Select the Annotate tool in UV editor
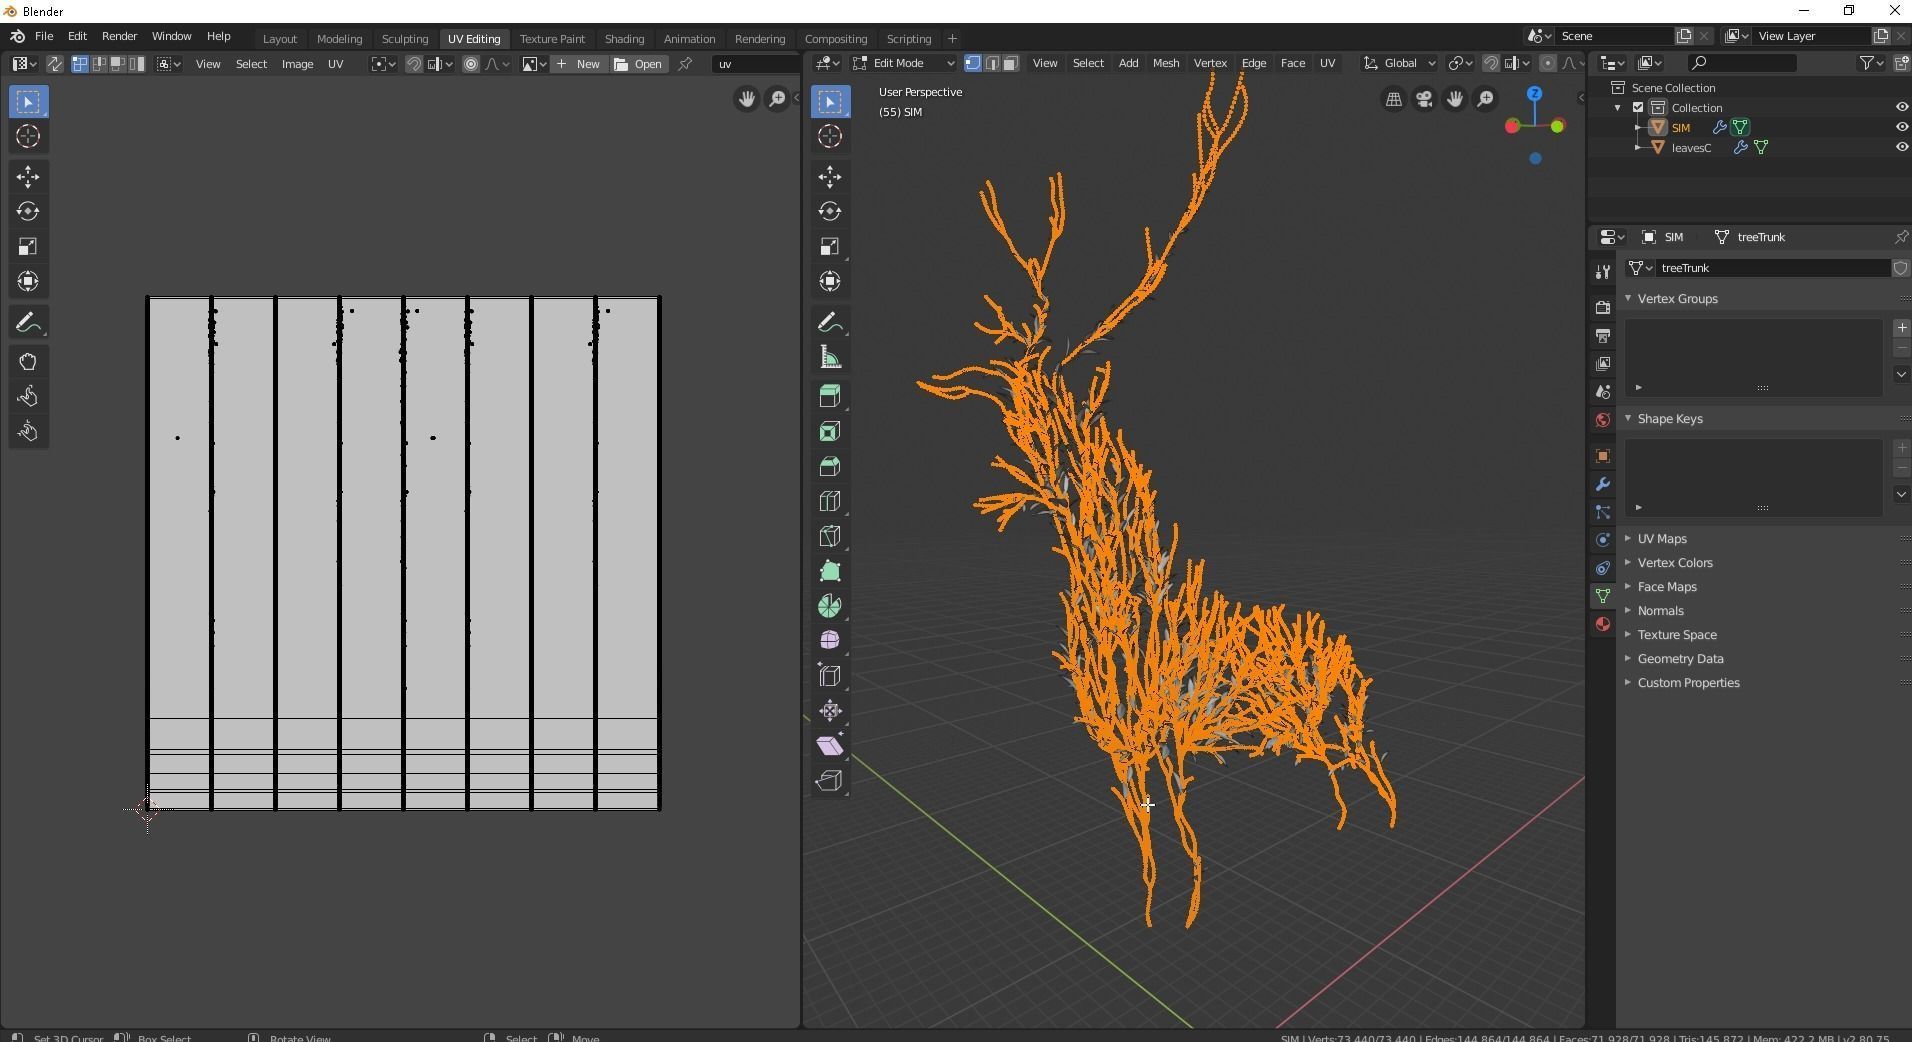This screenshot has width=1912, height=1042. click(28, 323)
